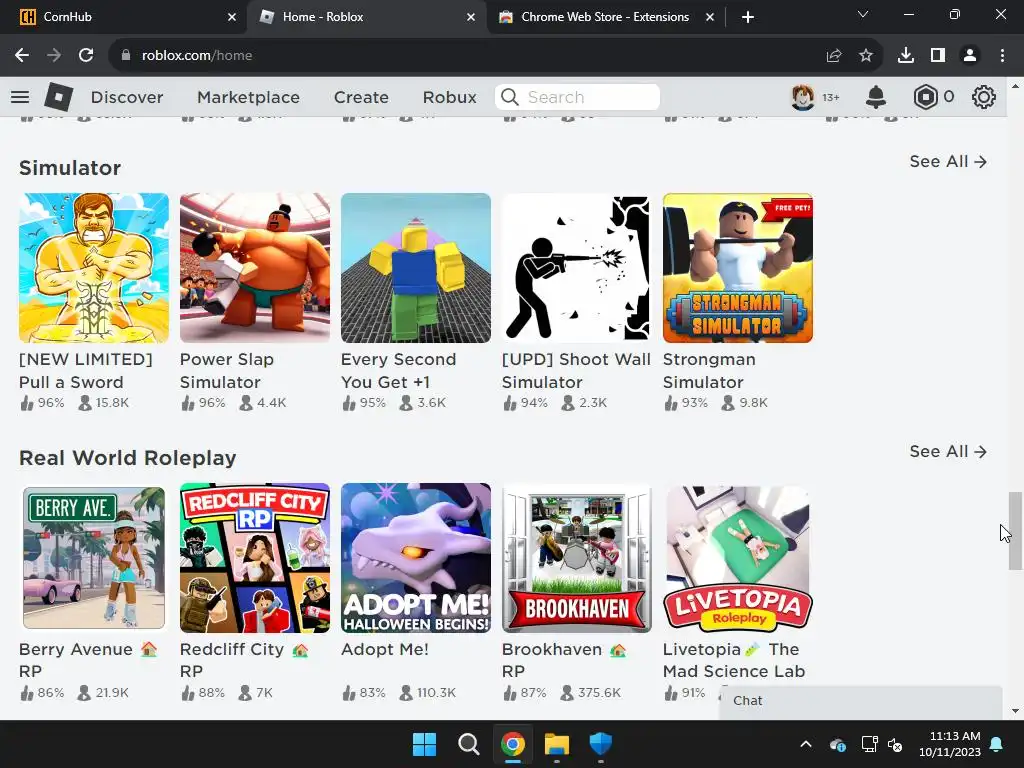The height and width of the screenshot is (768, 1024).
Task: Click the Adopt Me! title text
Action: click(x=385, y=649)
